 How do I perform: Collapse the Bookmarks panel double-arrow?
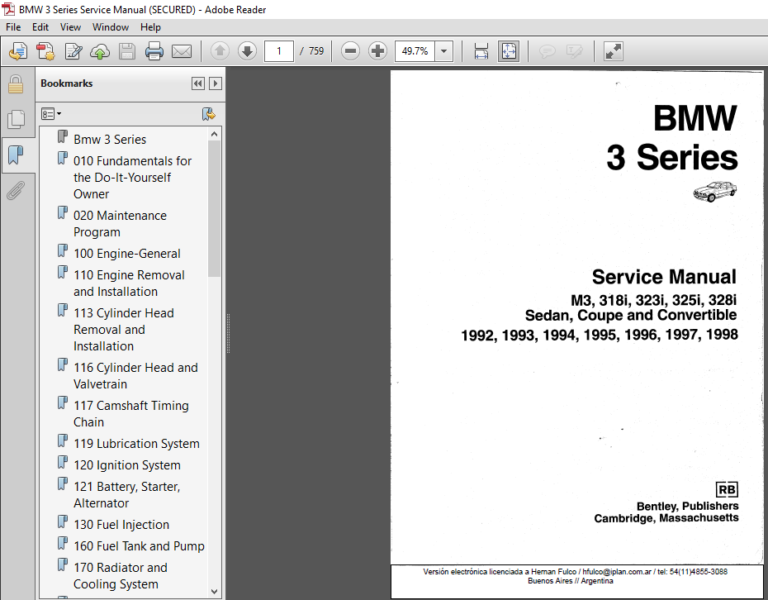[x=198, y=84]
